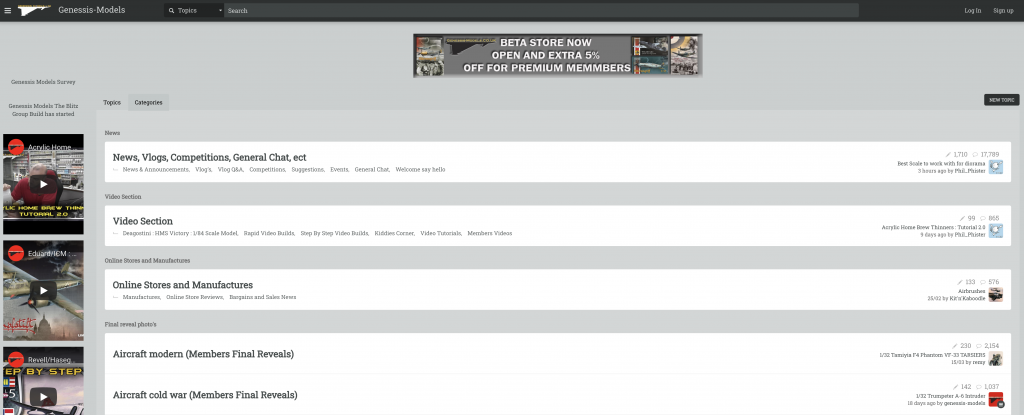Open Bargains and Sales News subcategory
The image size is (1024, 415).
263,297
